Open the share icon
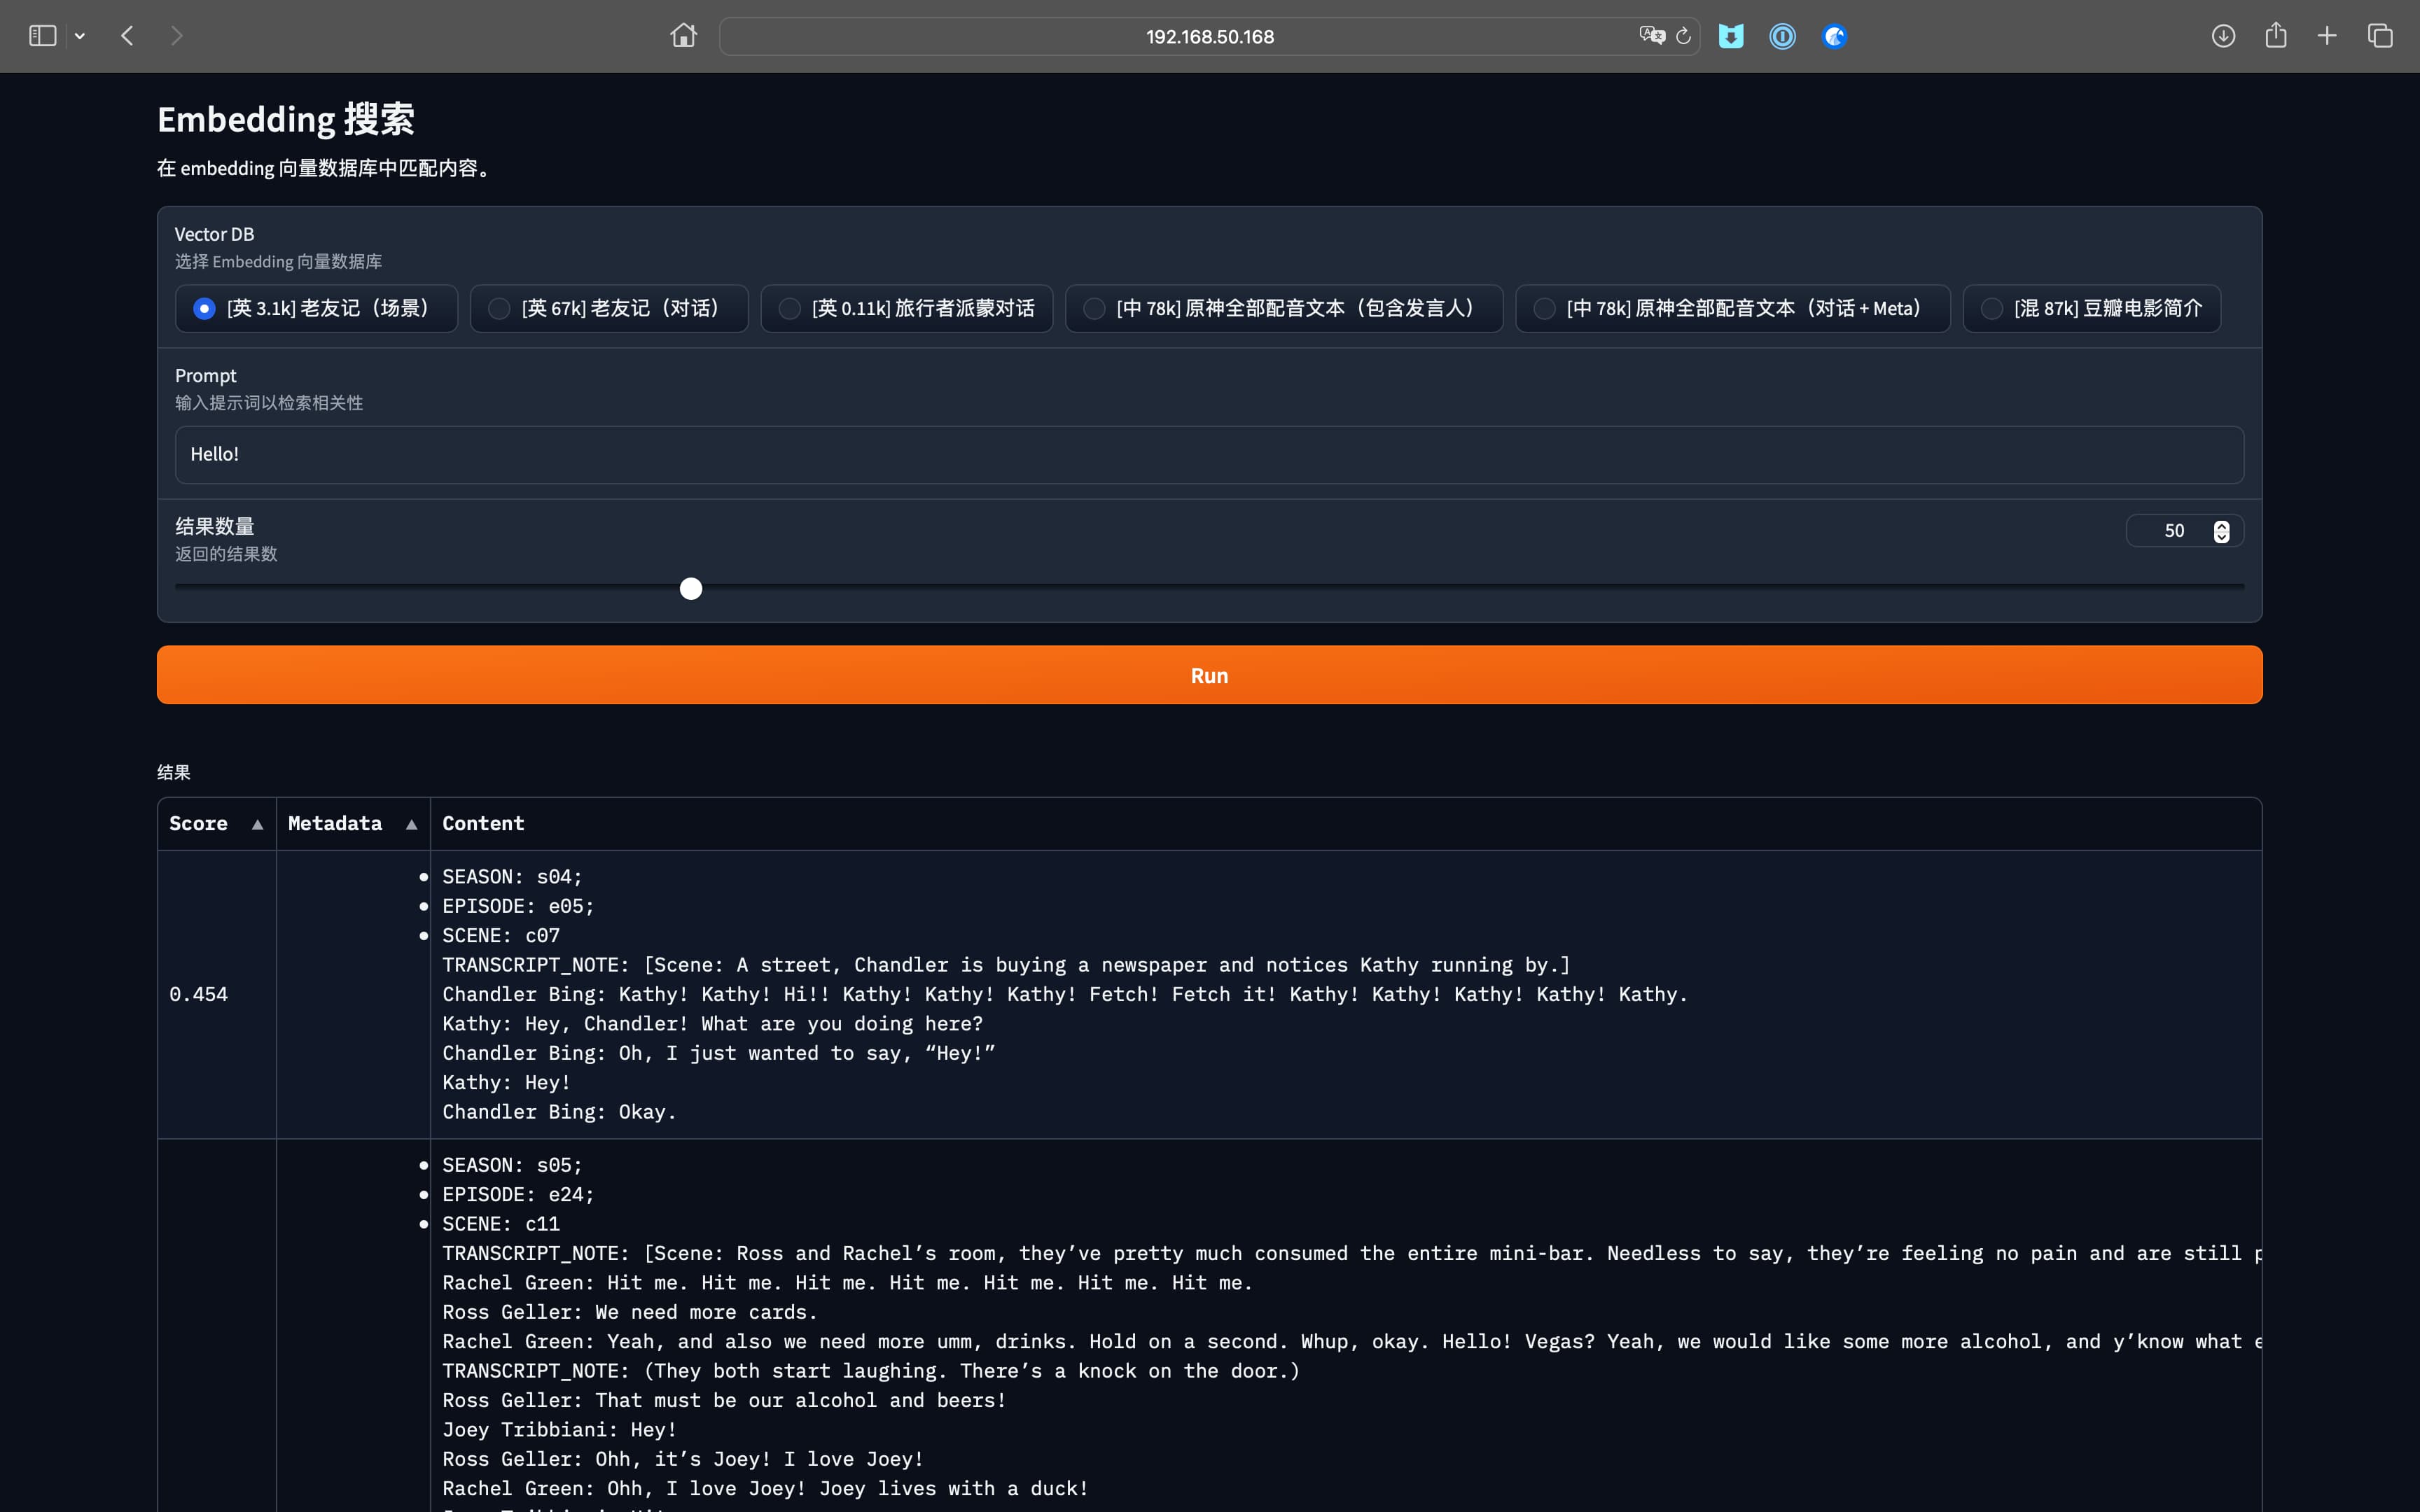This screenshot has height=1512, width=2420. tap(2276, 35)
